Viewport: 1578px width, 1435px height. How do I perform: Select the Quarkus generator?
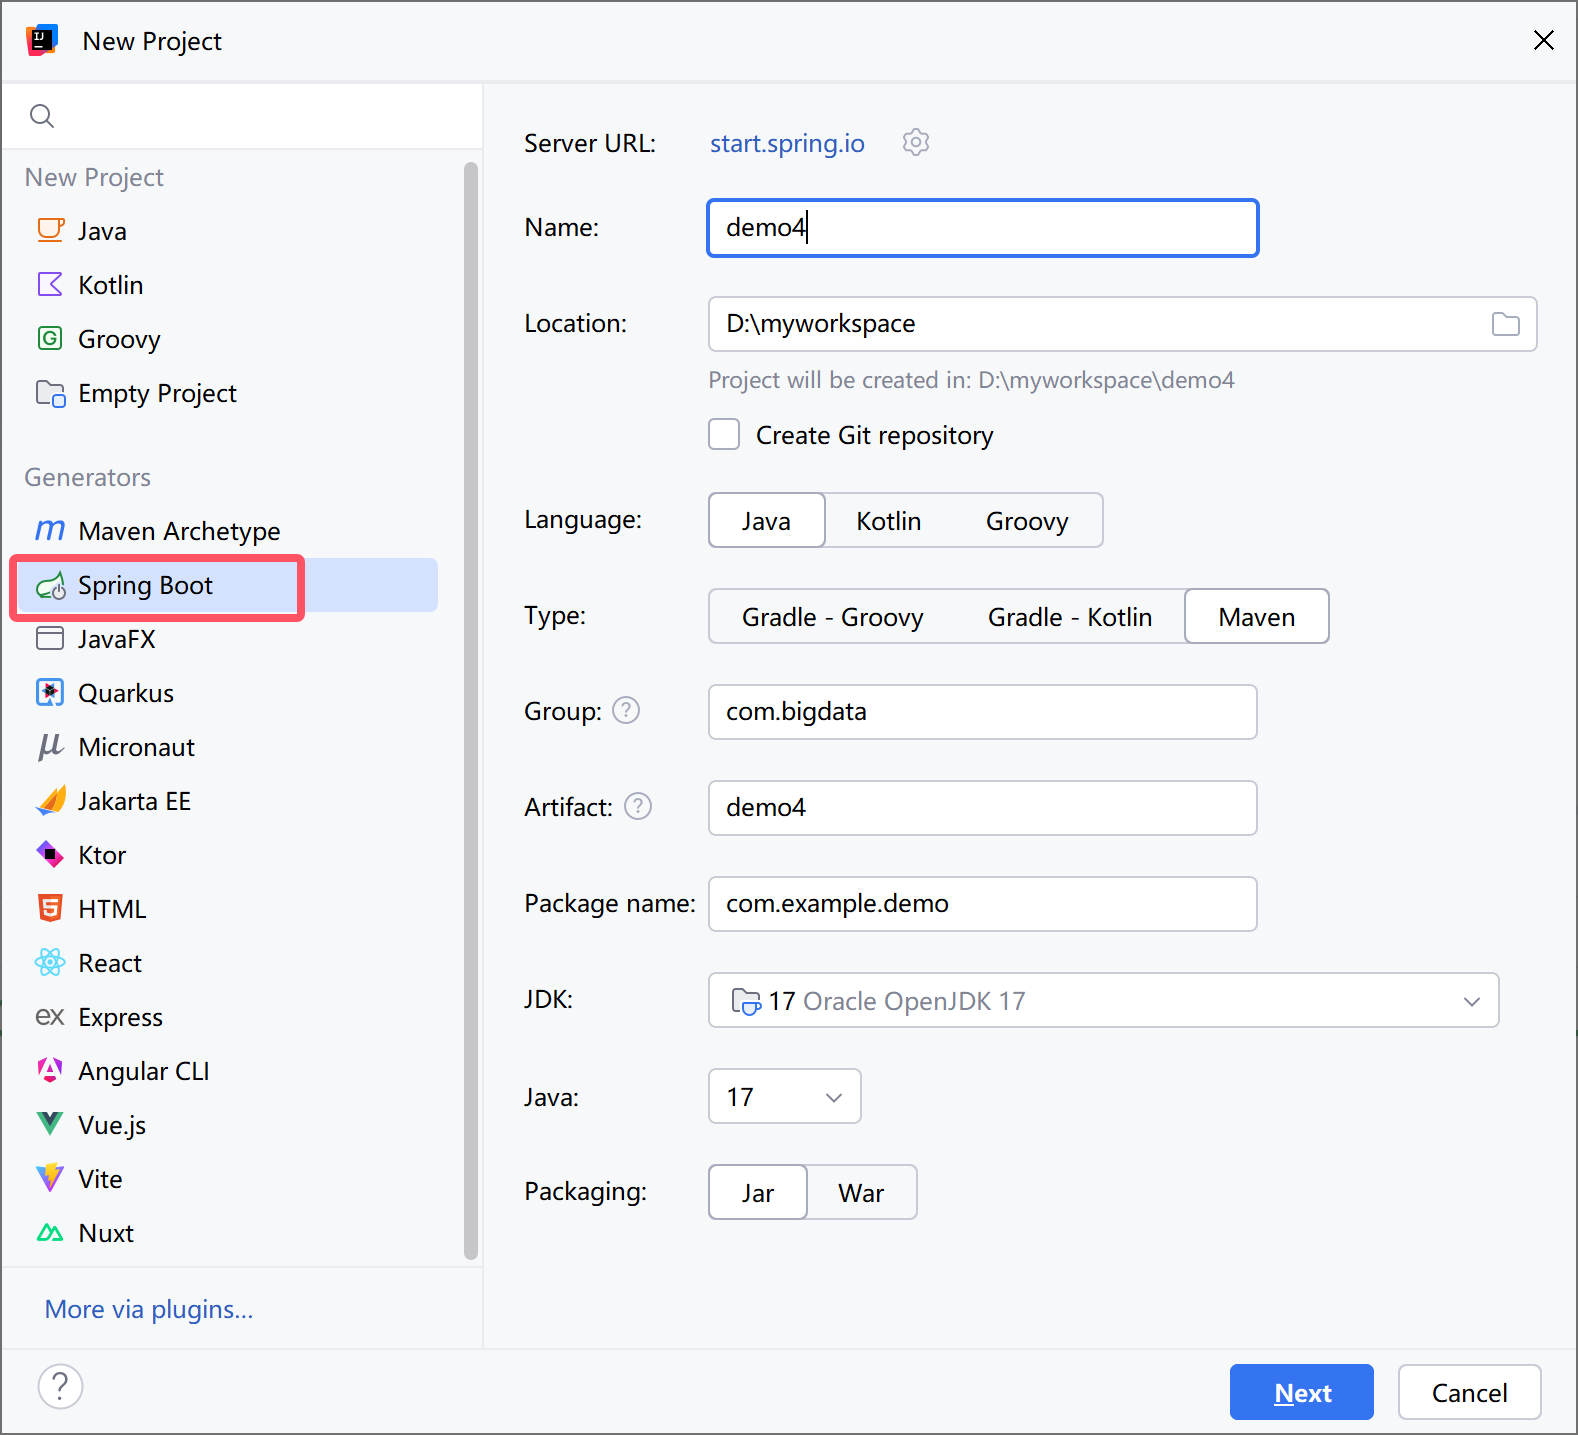125,694
